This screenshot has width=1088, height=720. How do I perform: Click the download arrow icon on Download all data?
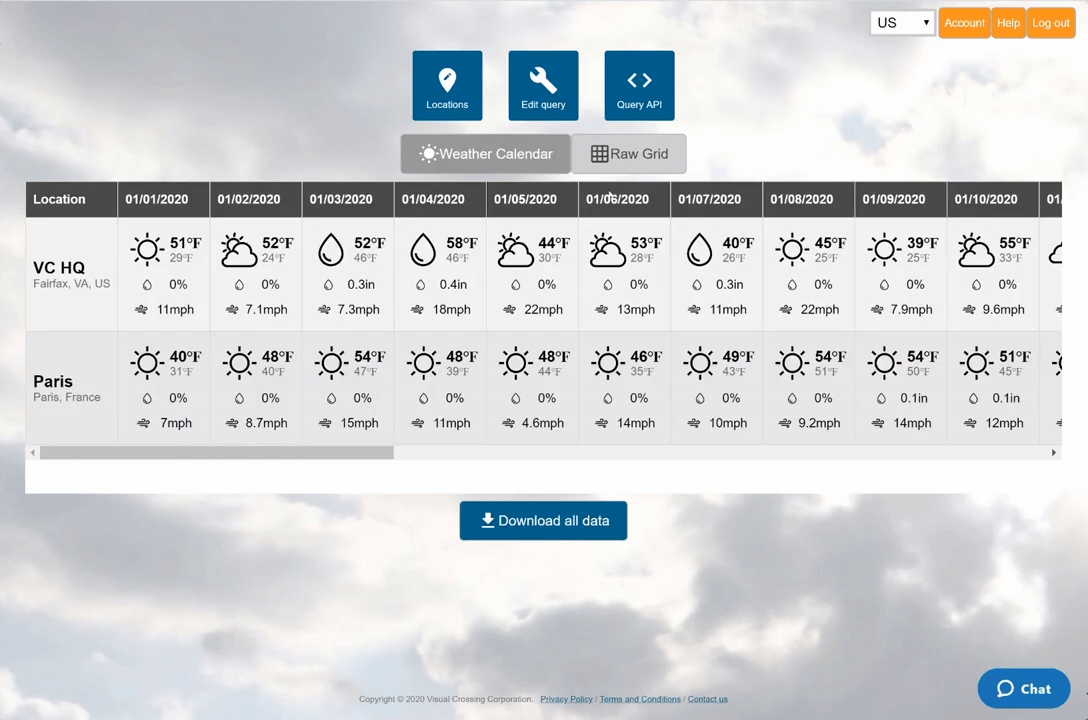coord(488,520)
